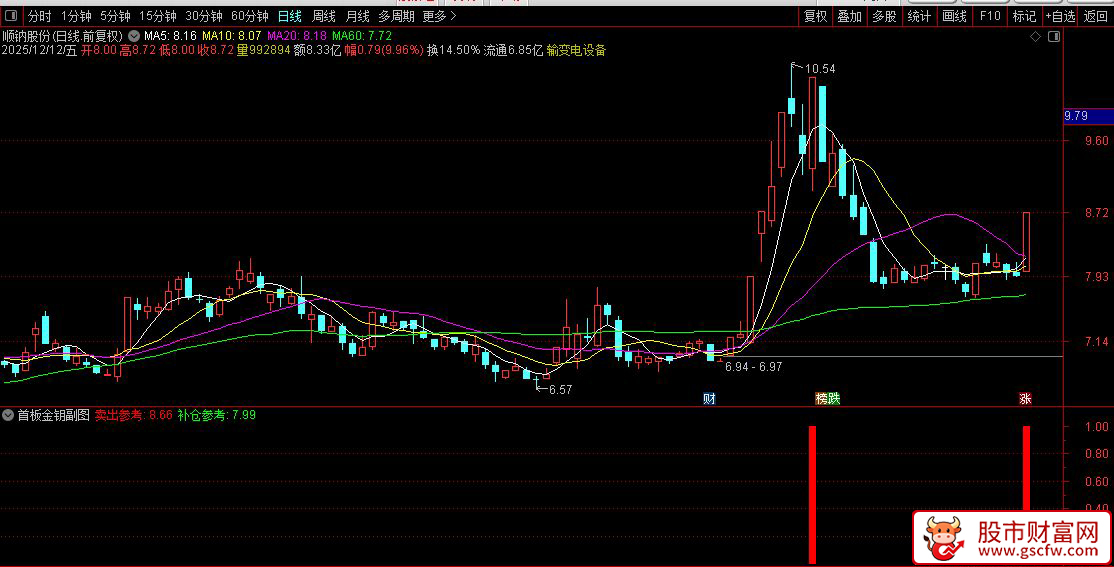Click the 复权 adjustment button

(816, 16)
